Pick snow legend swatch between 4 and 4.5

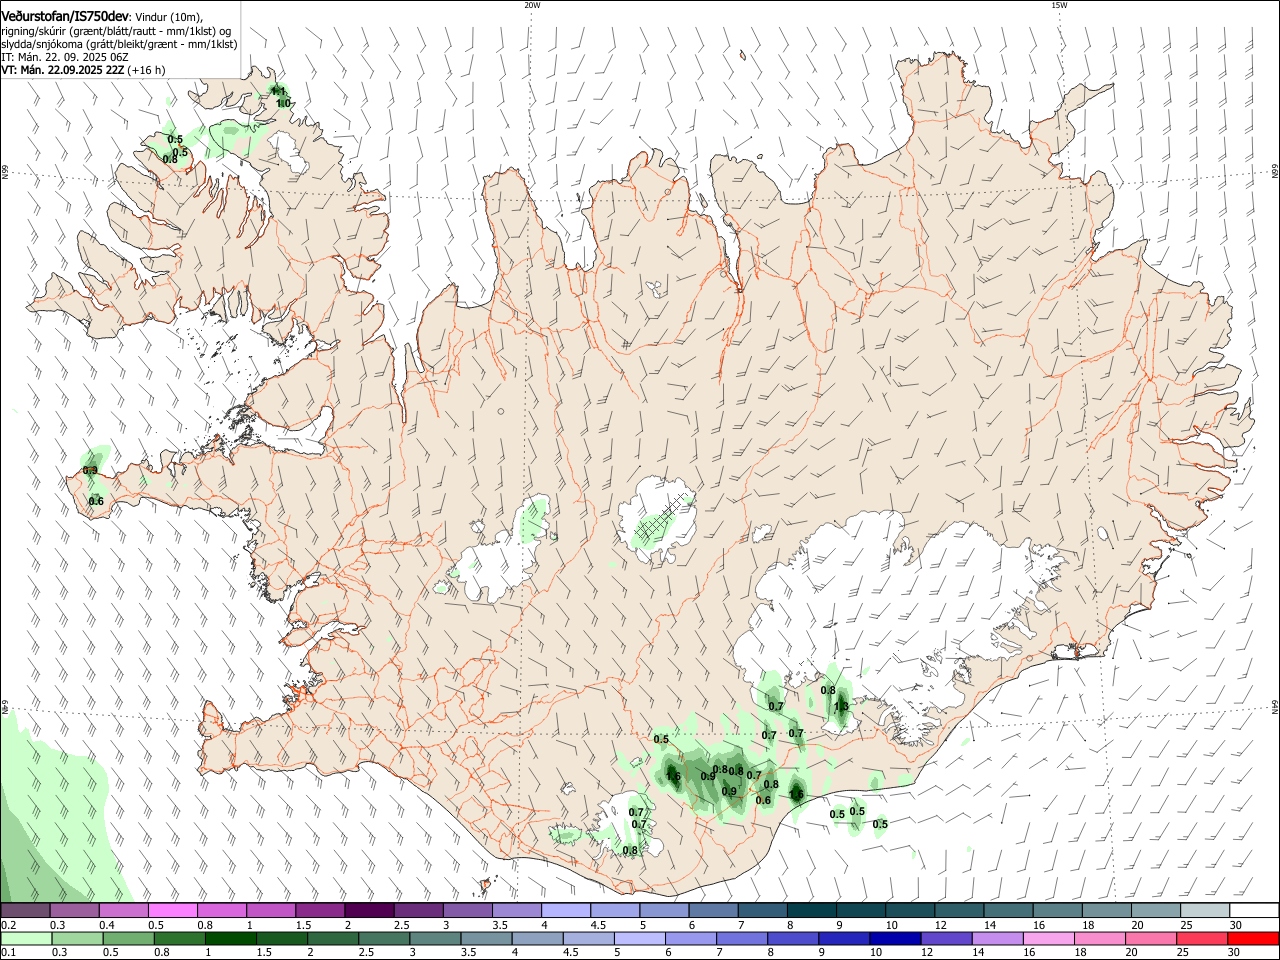click(x=566, y=910)
